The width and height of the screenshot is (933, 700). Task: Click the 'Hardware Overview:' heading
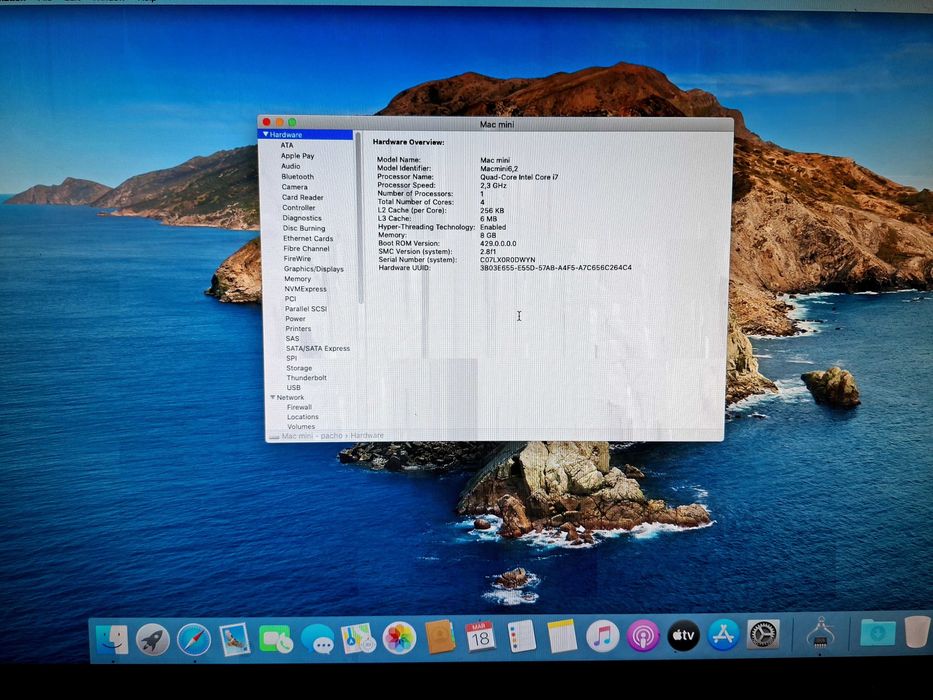408,142
